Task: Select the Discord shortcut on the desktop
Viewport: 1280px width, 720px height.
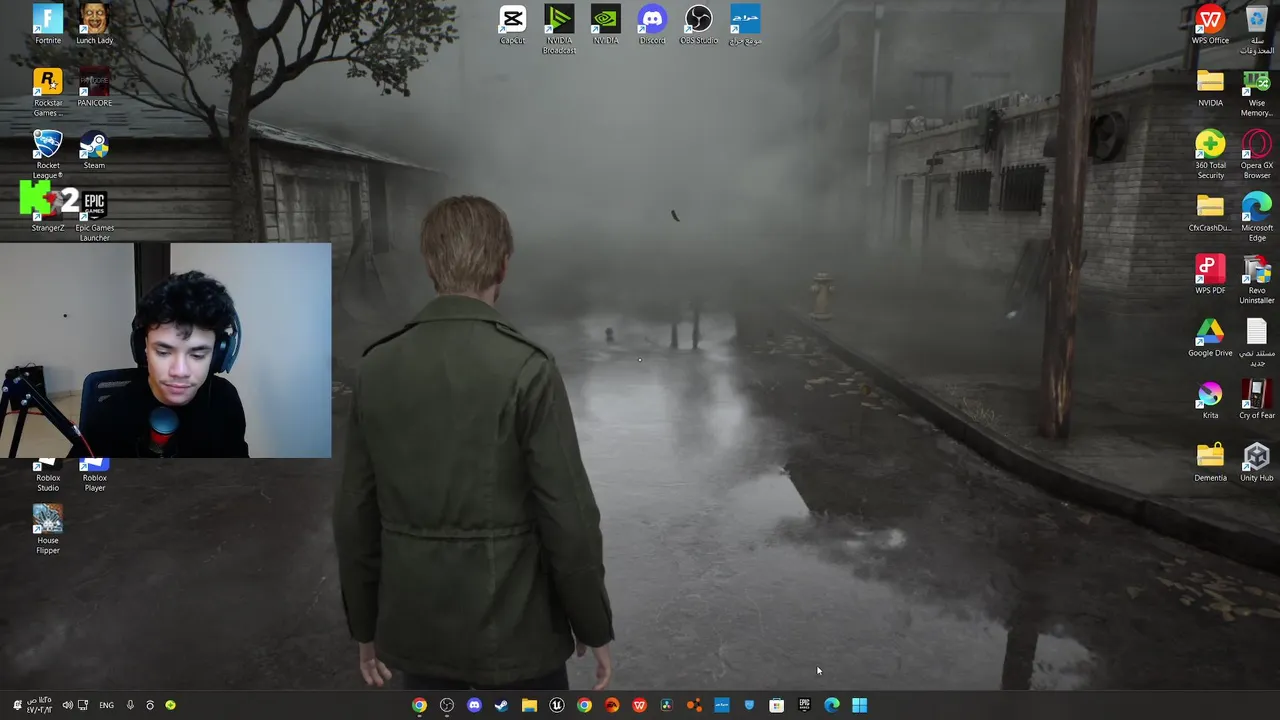Action: click(x=652, y=24)
